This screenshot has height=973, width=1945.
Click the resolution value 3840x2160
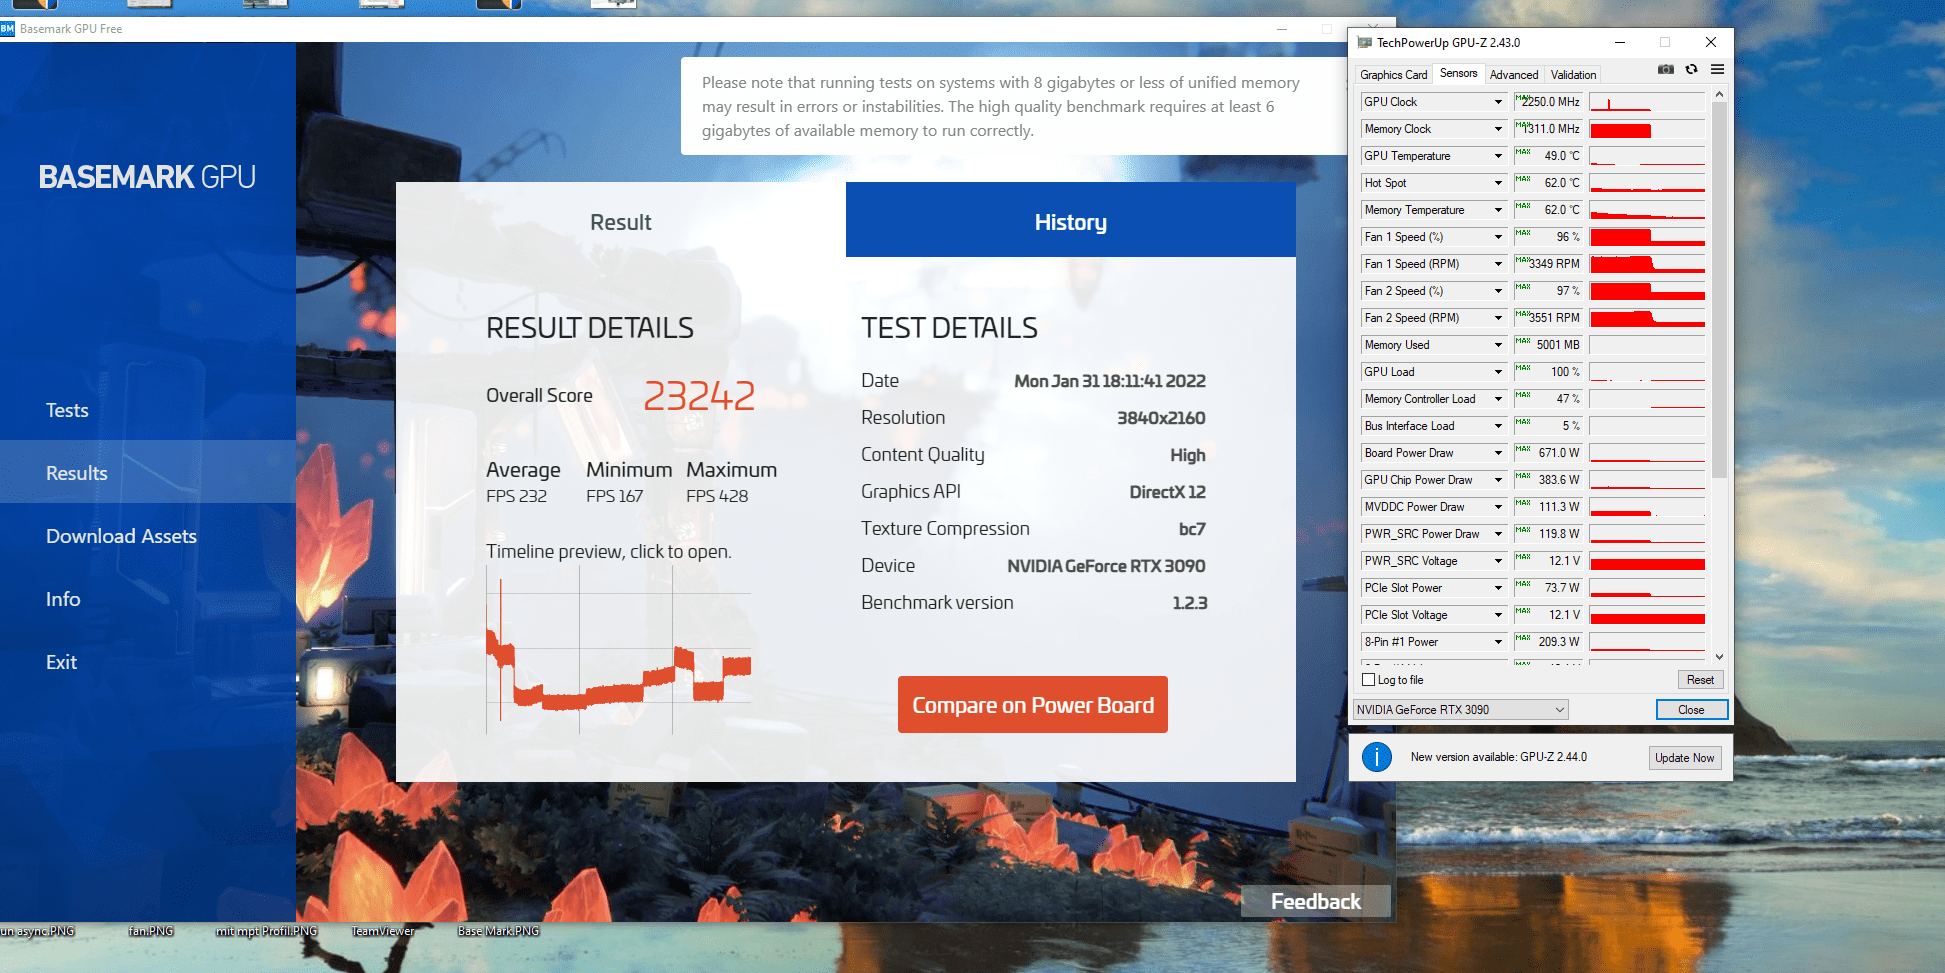tap(1161, 418)
